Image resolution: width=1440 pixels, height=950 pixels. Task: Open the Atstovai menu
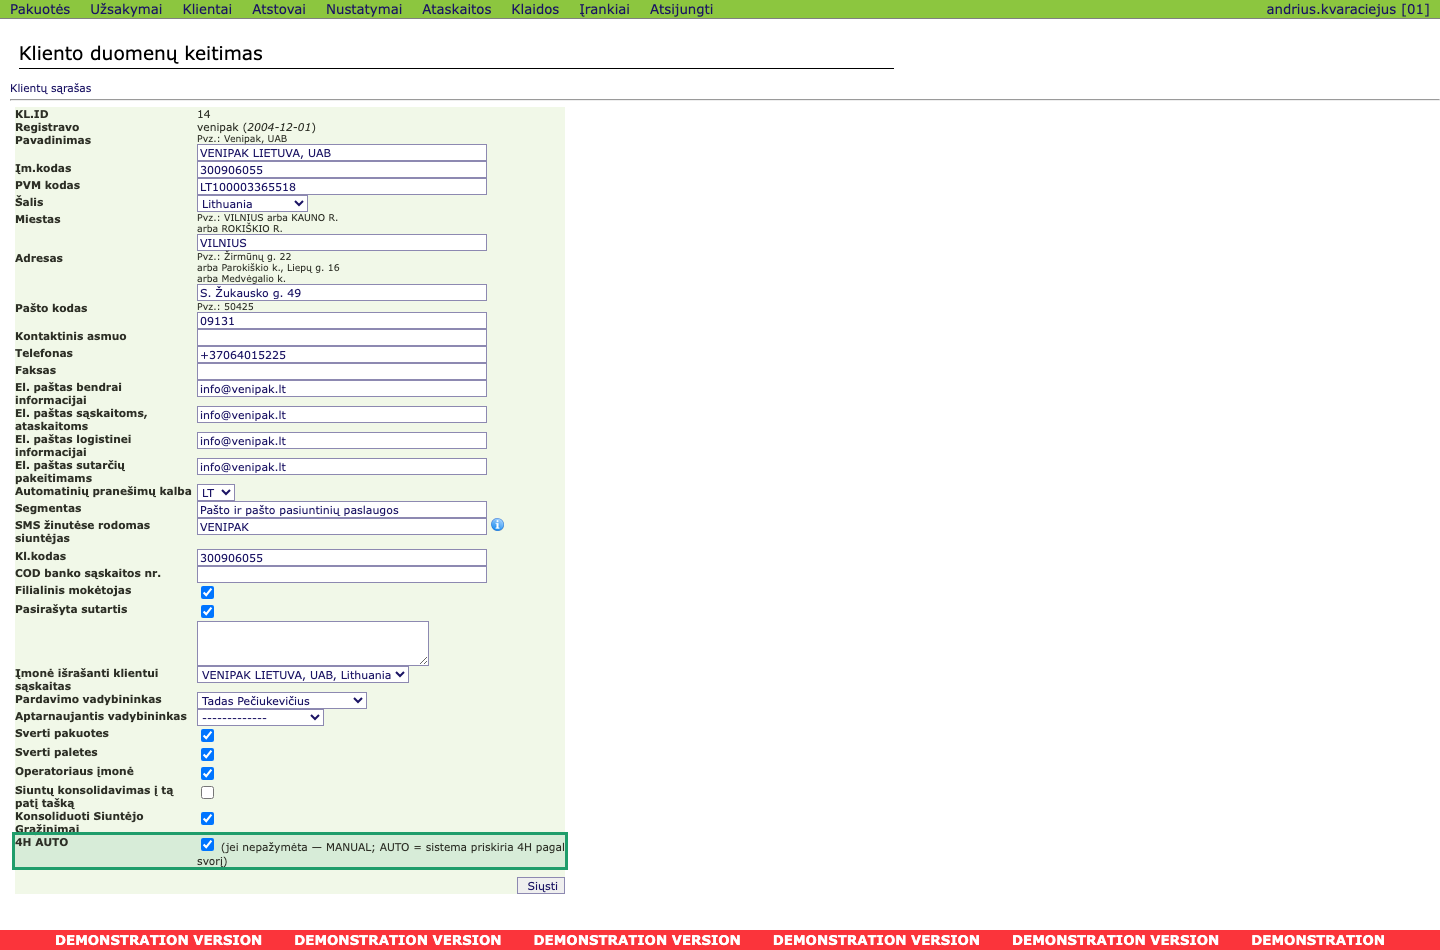point(279,9)
